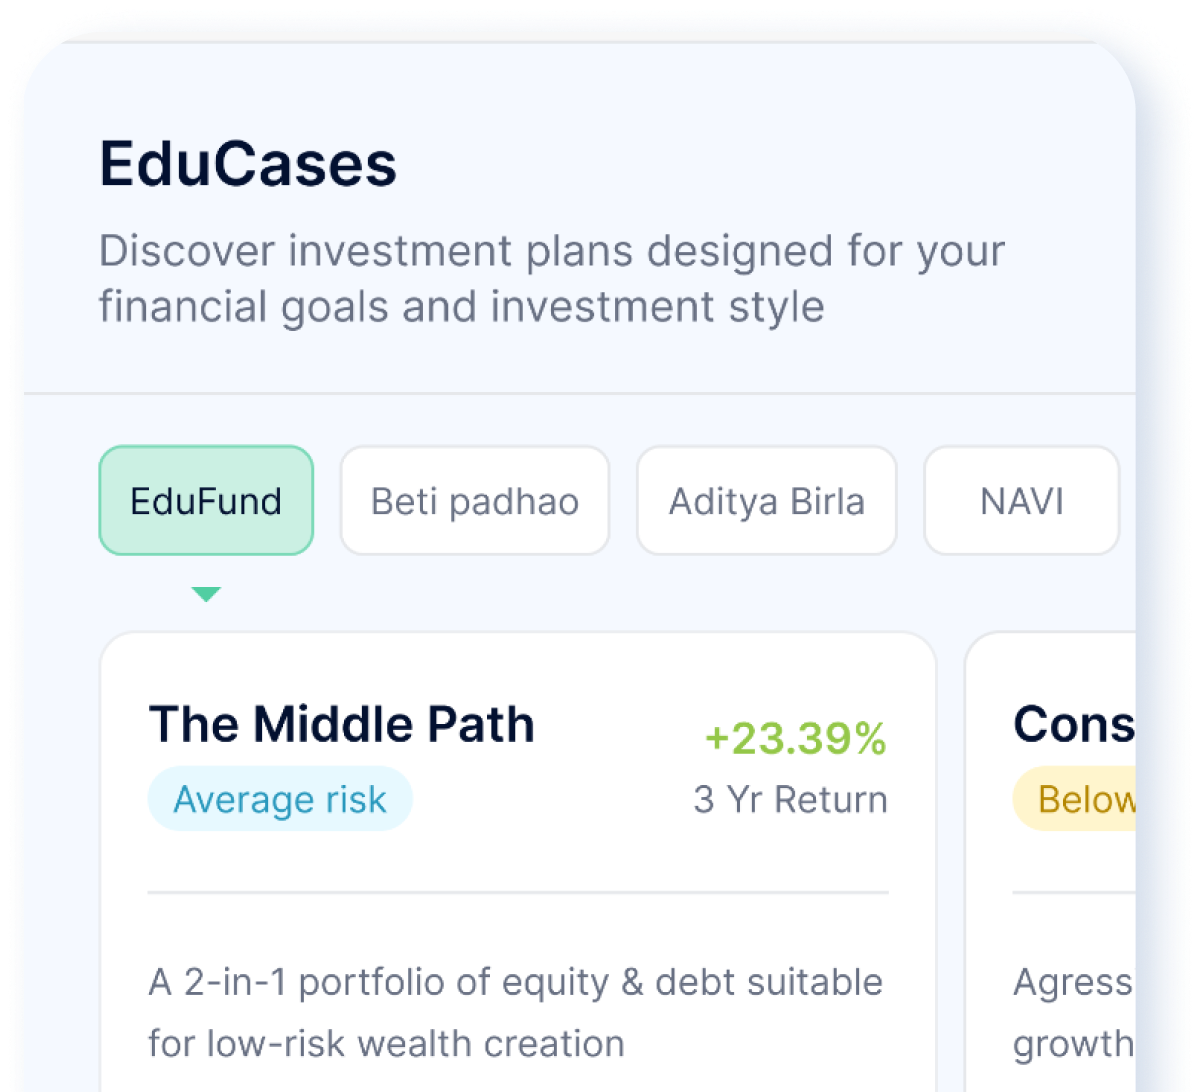This screenshot has height=1092, width=1200.
Task: Switch to the Beti padhao tab
Action: (474, 500)
